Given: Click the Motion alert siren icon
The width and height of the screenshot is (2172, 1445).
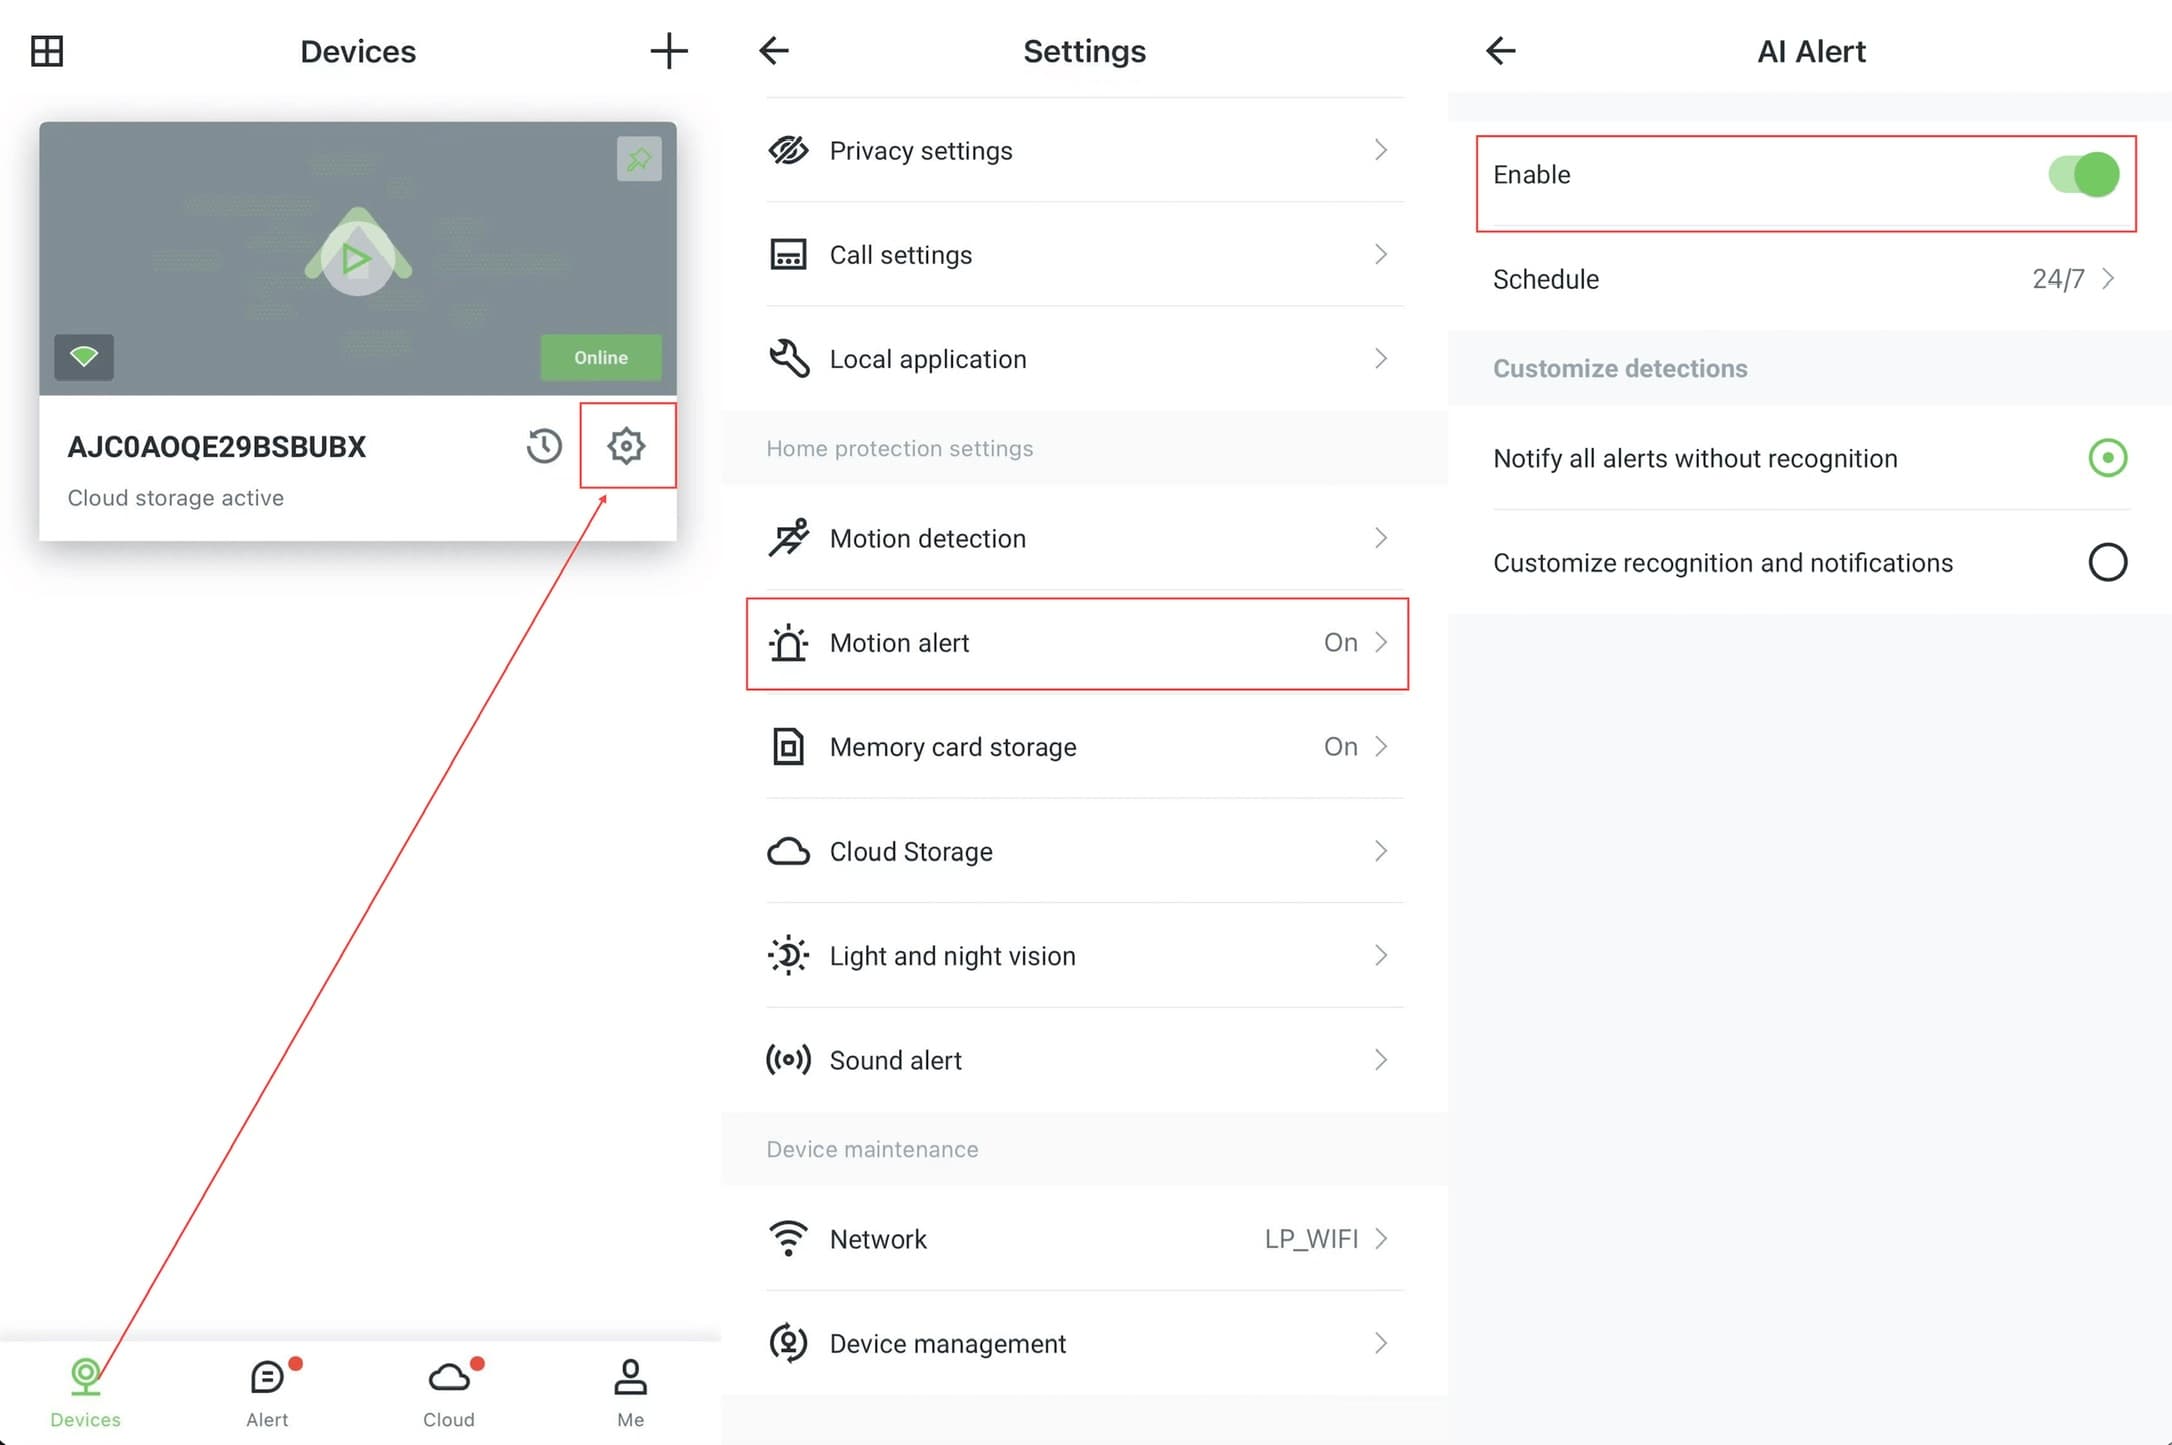Looking at the screenshot, I should (788, 643).
